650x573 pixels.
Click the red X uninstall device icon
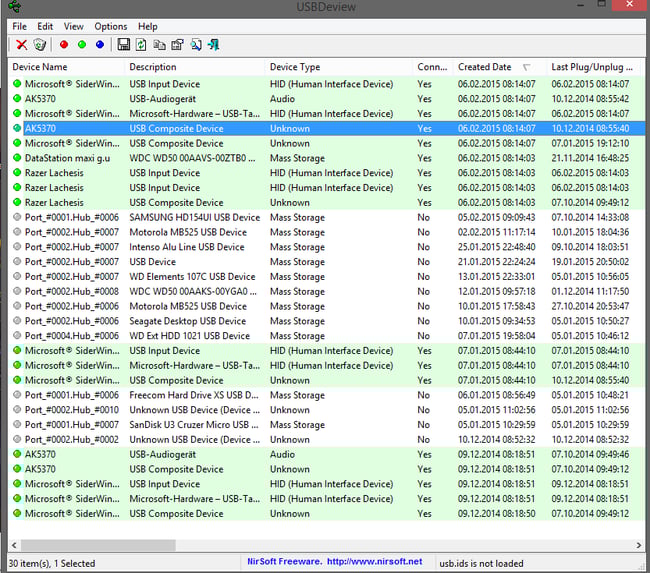[21, 45]
